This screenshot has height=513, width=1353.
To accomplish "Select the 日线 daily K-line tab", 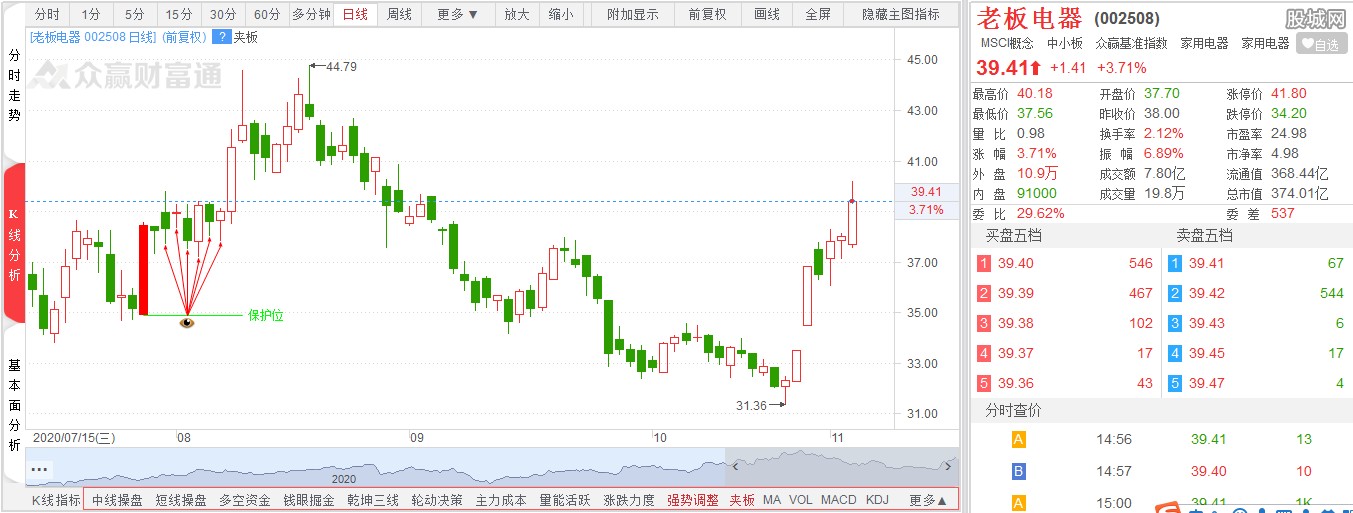I will pyautogui.click(x=355, y=14).
